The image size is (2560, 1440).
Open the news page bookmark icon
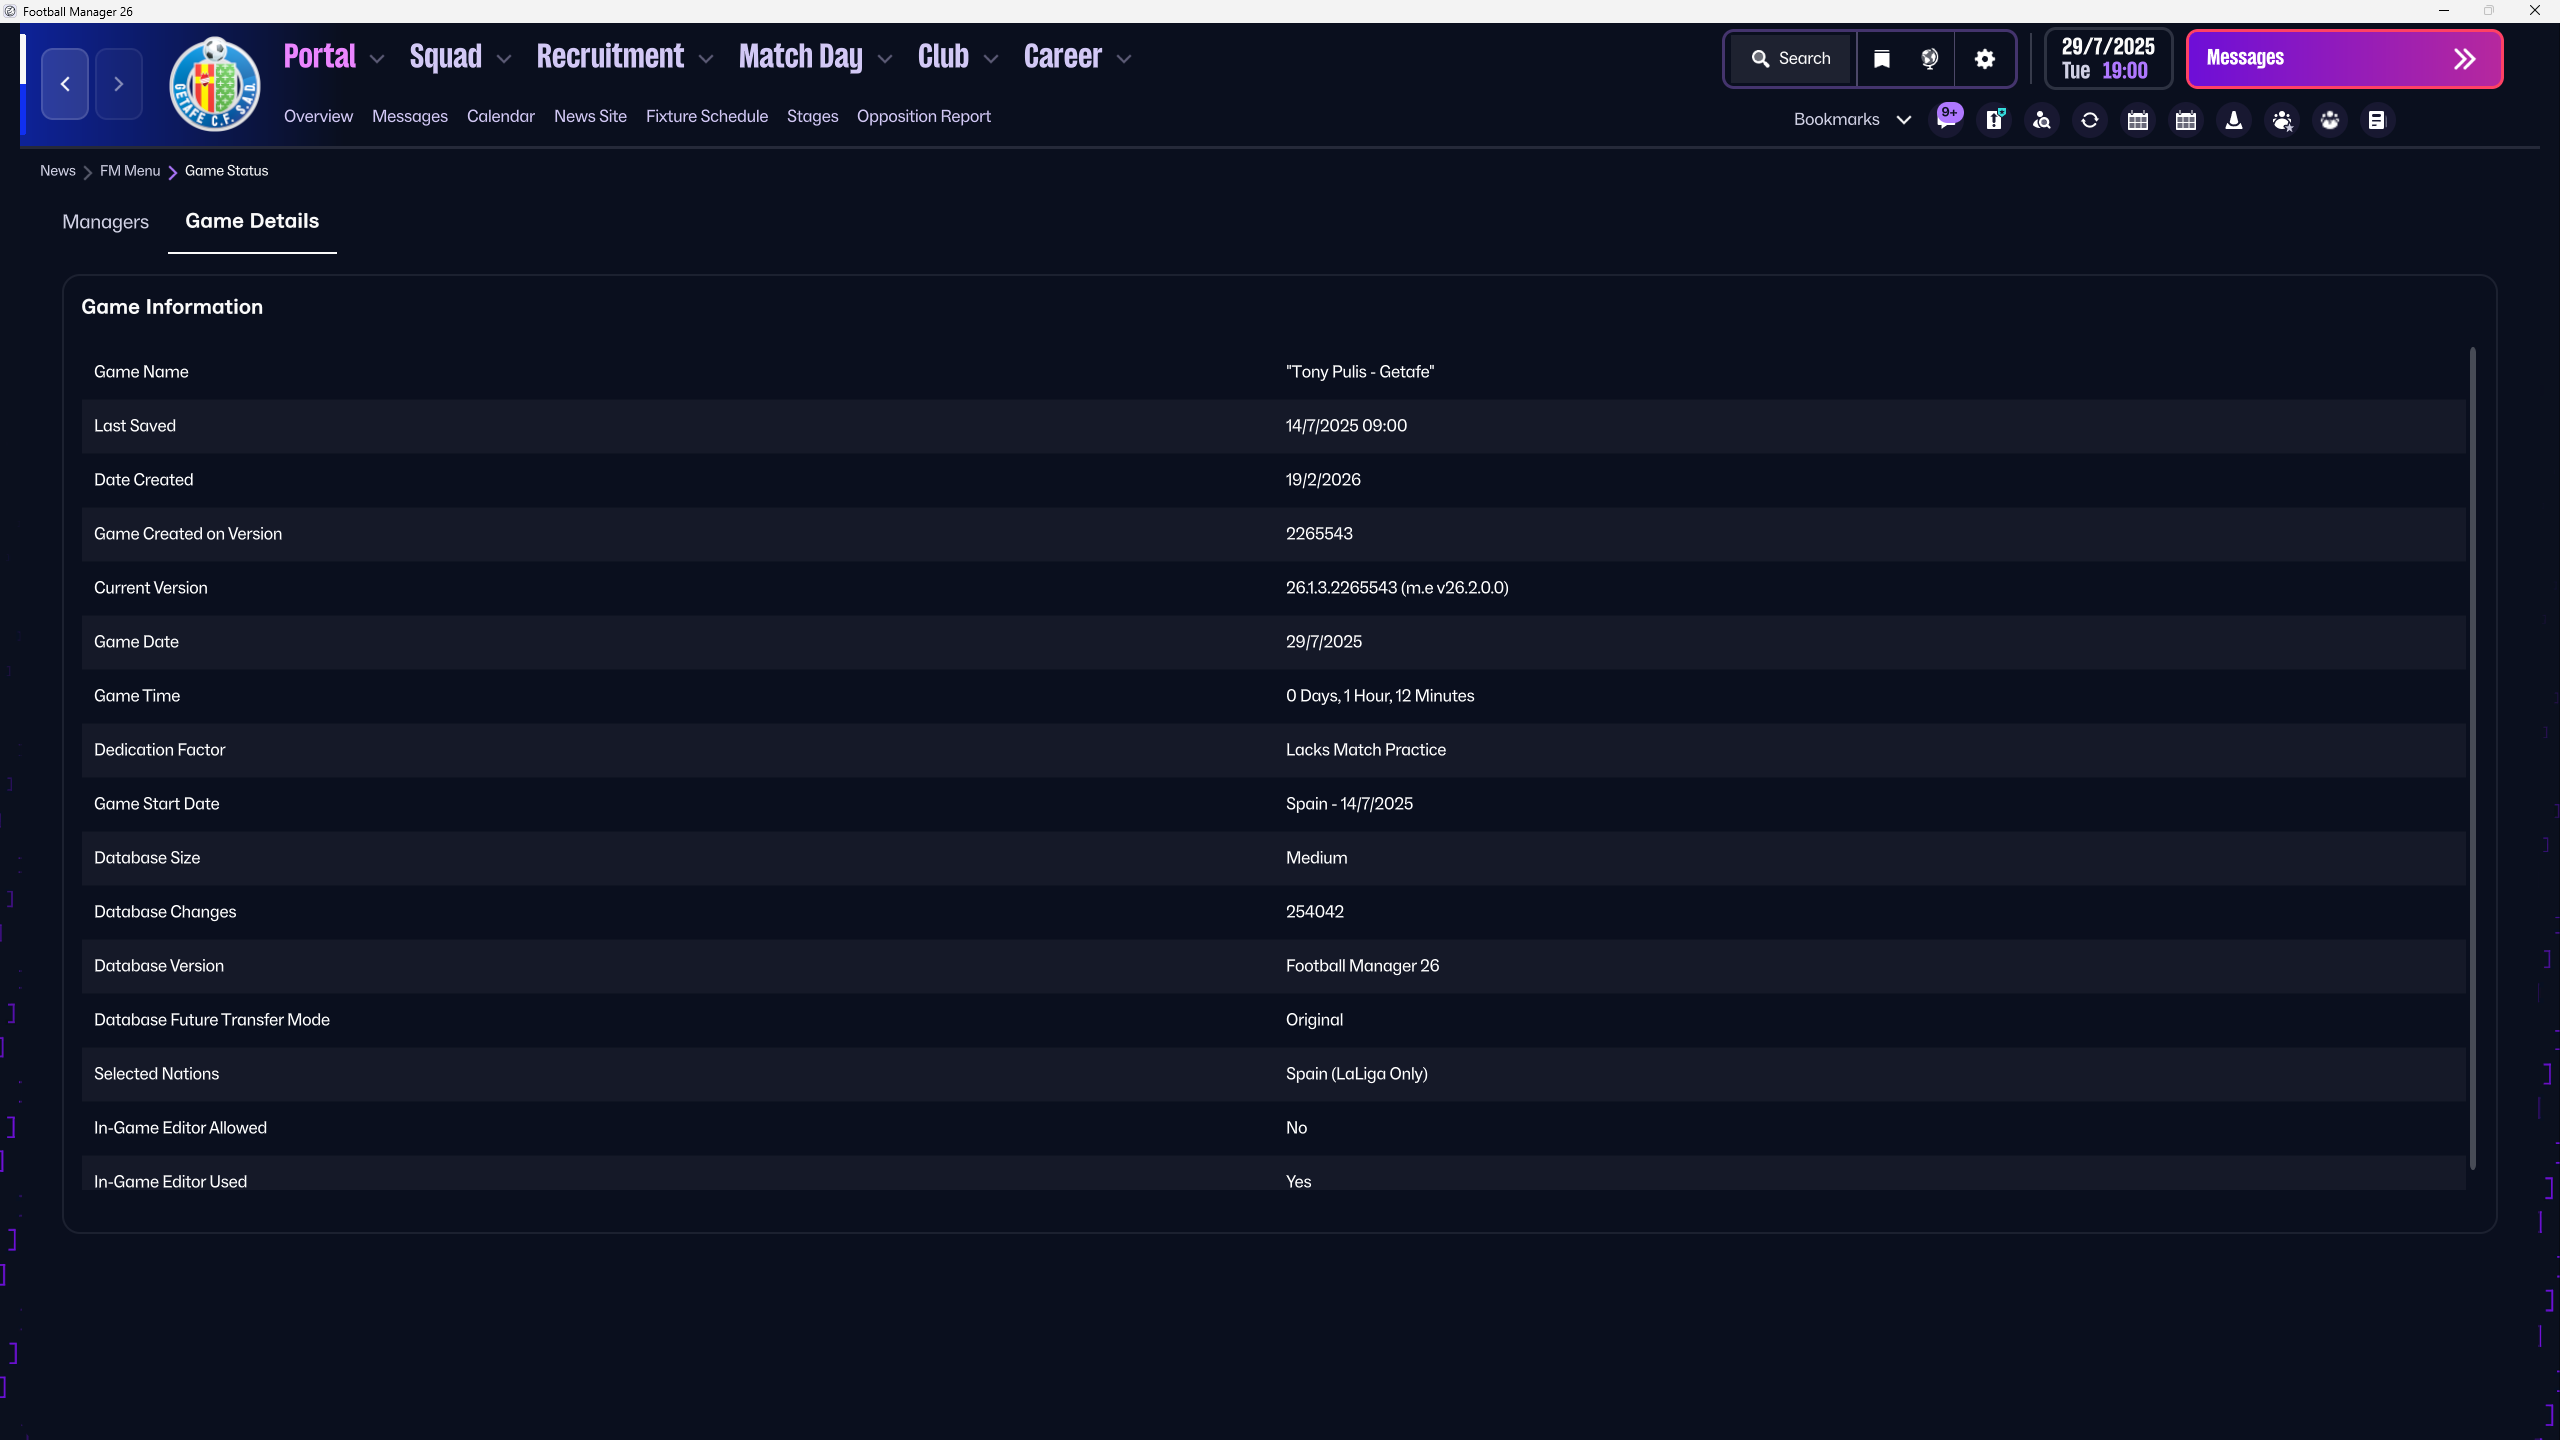point(2377,120)
